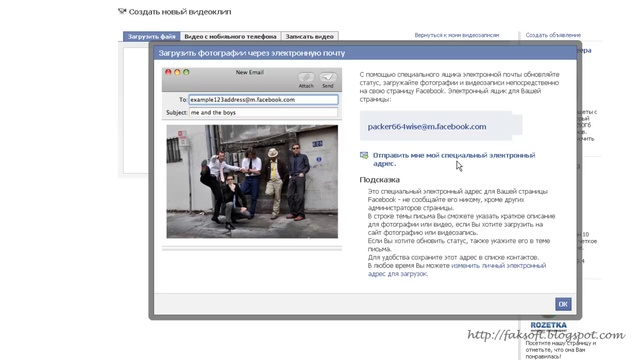This screenshot has width=640, height=360.
Task: Open the 'изменить личный электронный адрес для загрузок' link
Action: coord(457,269)
